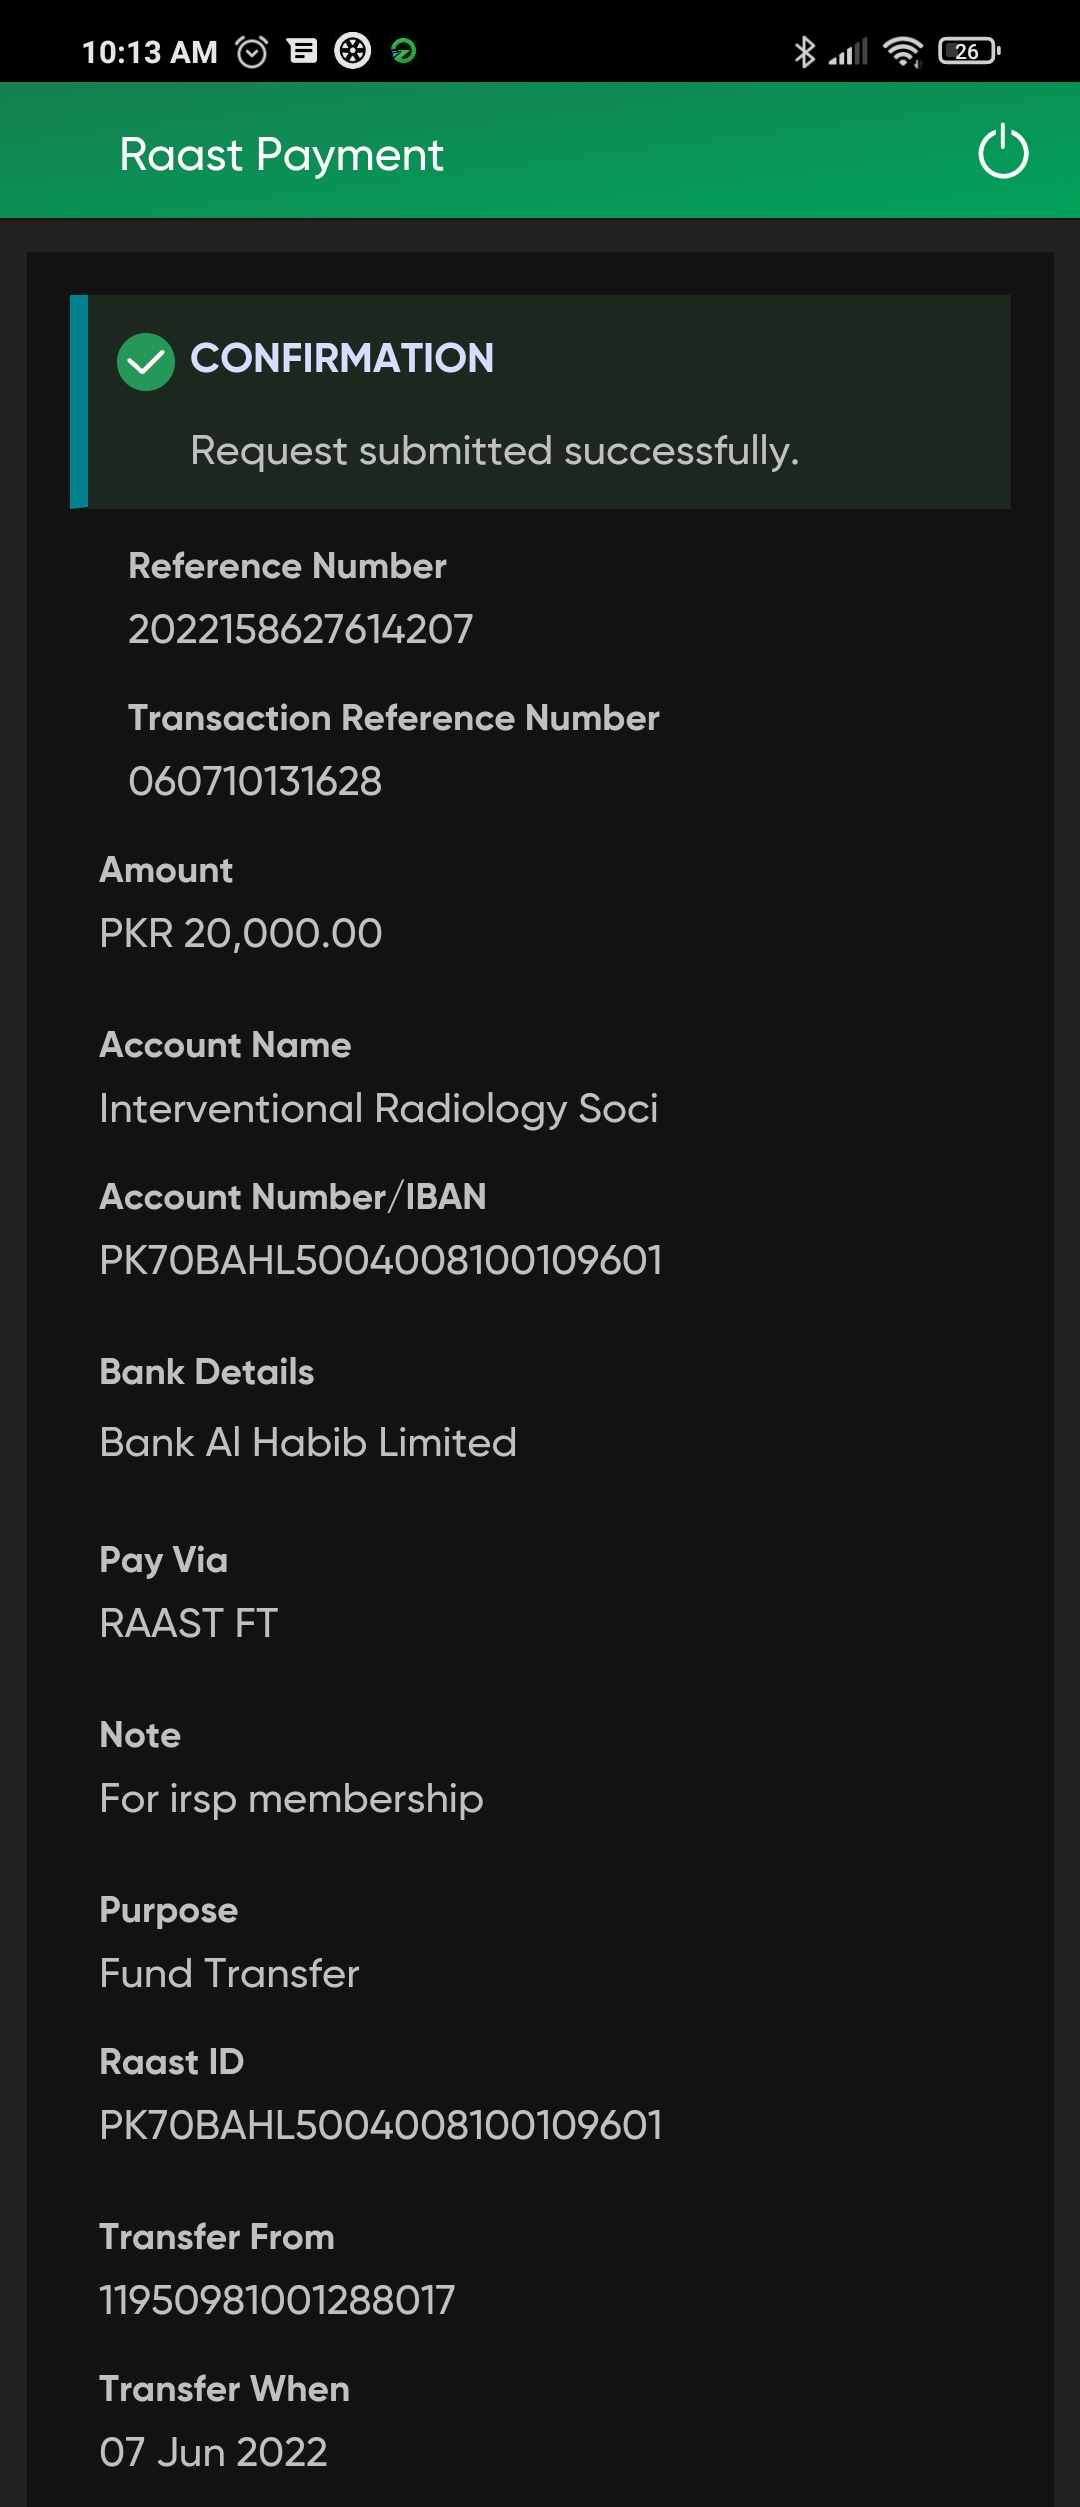
Task: Select the Transaction Reference Number 060710131628
Action: (x=255, y=781)
